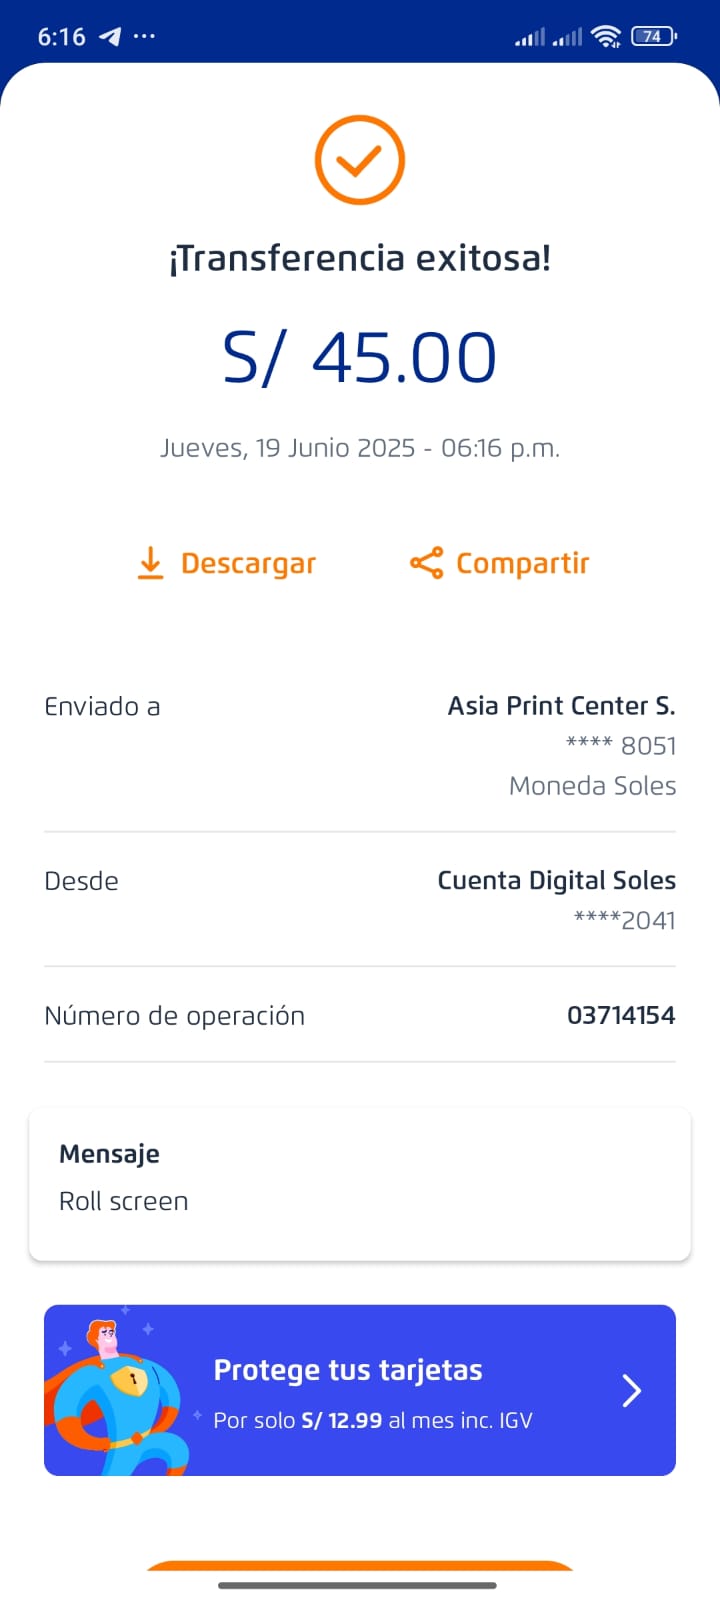Tap the three-dots notification icon
Viewport: 720px width, 1600px height.
(145, 37)
